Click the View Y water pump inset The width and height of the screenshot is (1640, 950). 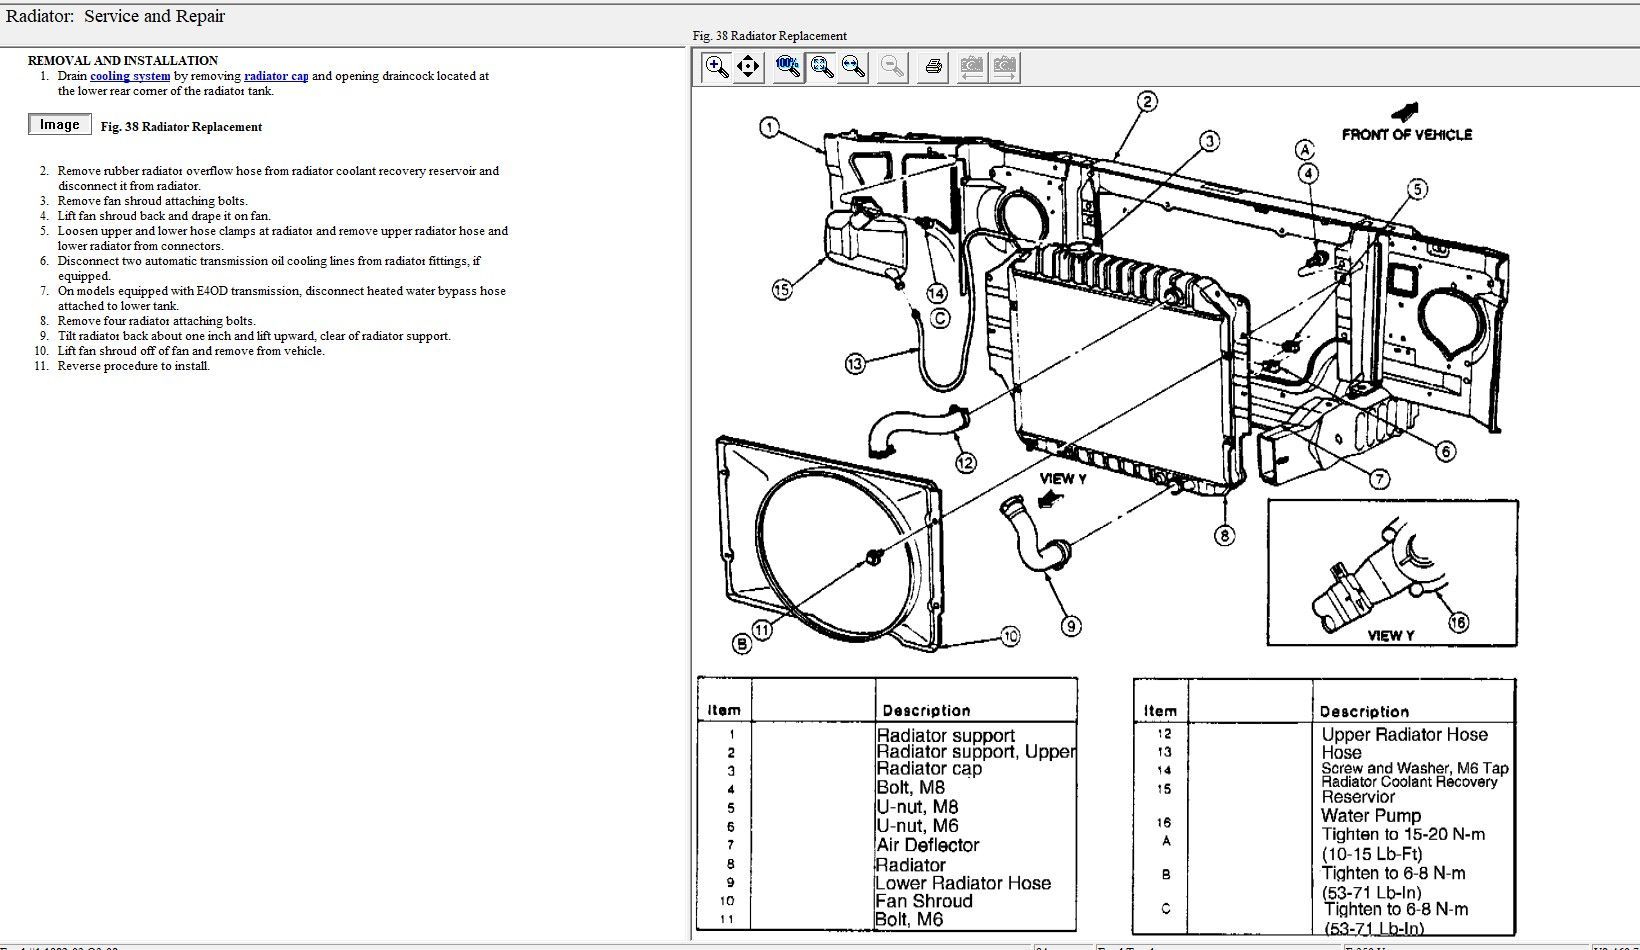[1391, 573]
